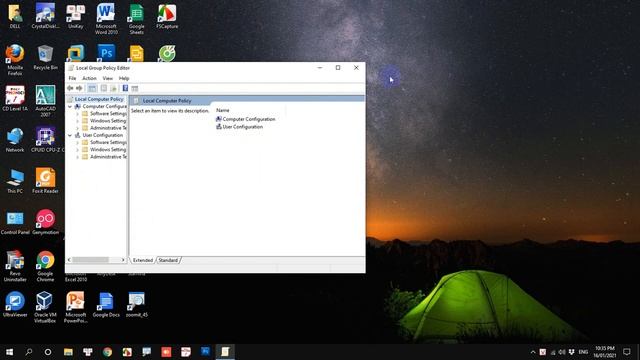Click the ENG language indicator

584,352
